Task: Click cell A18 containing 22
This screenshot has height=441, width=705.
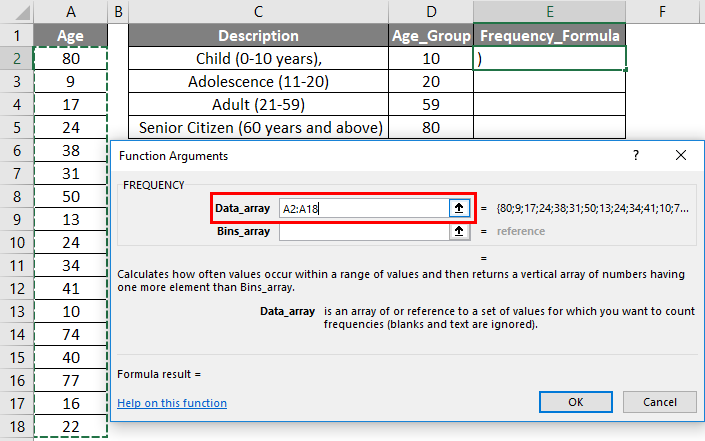Action: pyautogui.click(x=70, y=426)
